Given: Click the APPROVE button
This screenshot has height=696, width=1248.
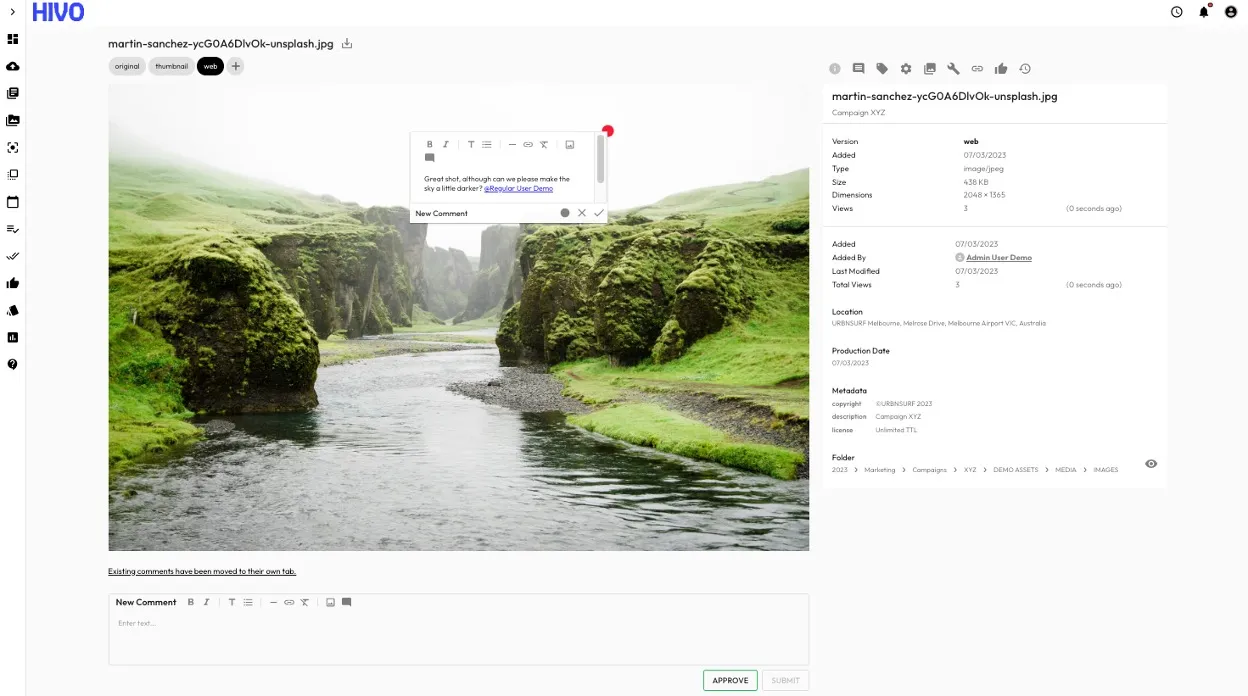Looking at the screenshot, I should coord(730,680).
